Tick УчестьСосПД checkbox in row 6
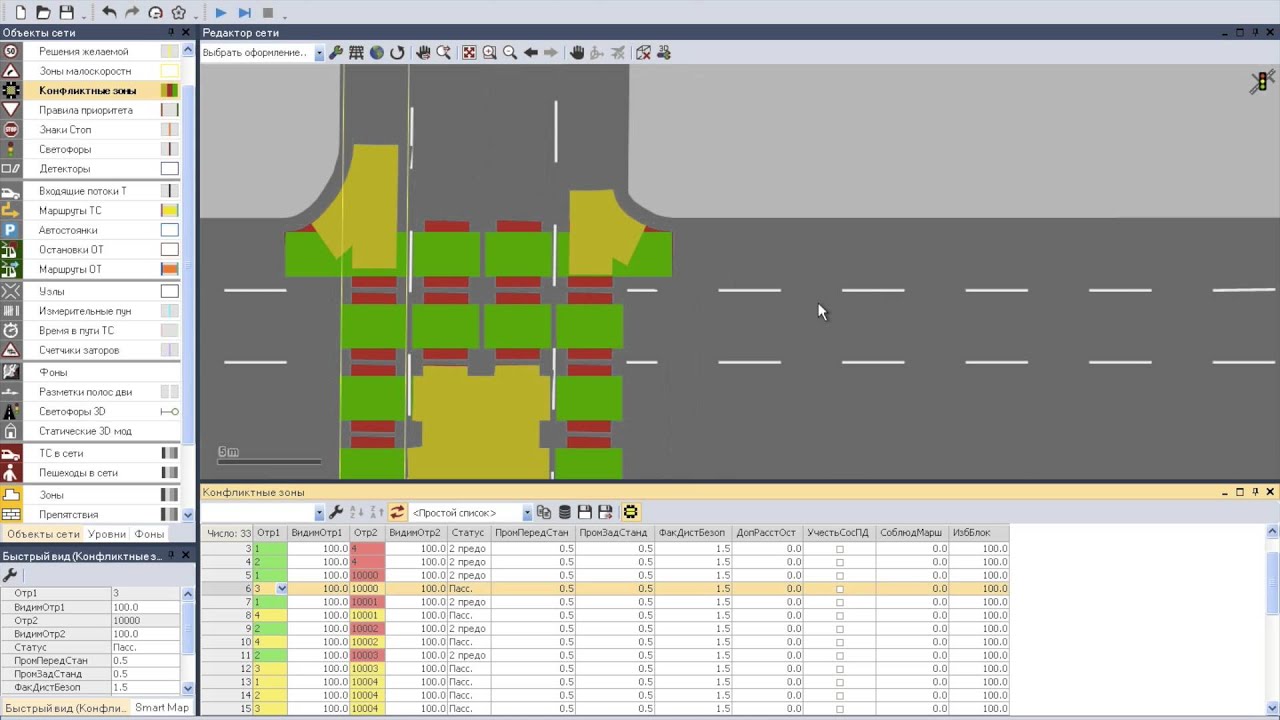The image size is (1280, 720). pyautogui.click(x=840, y=589)
